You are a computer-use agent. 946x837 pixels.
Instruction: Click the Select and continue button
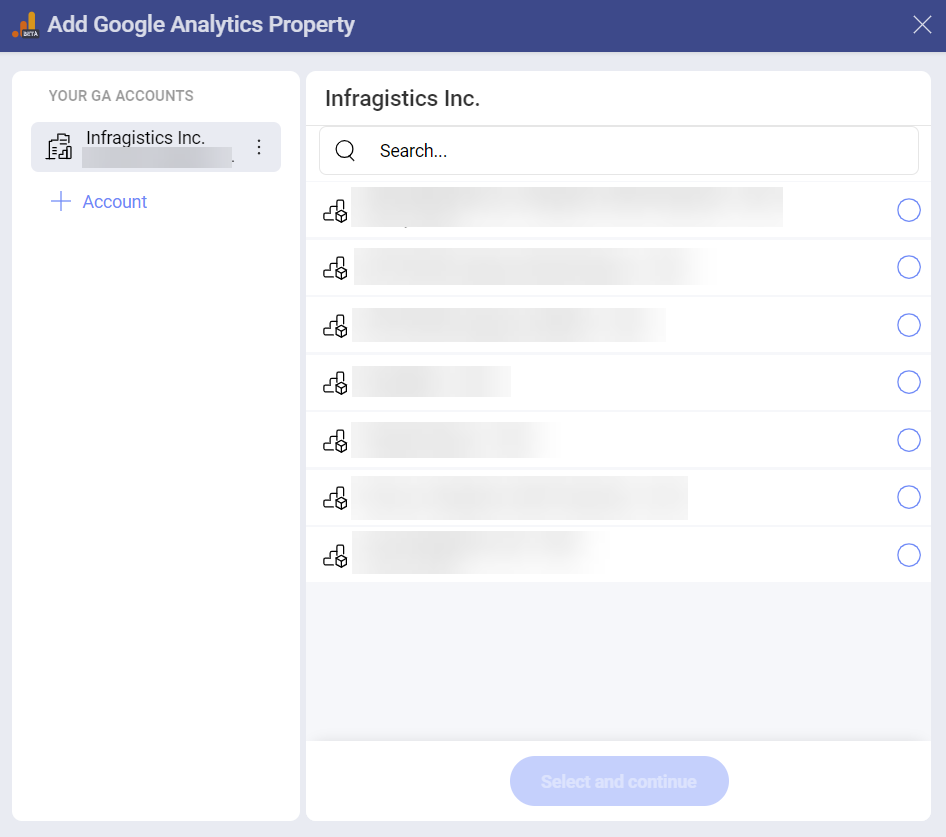(619, 781)
